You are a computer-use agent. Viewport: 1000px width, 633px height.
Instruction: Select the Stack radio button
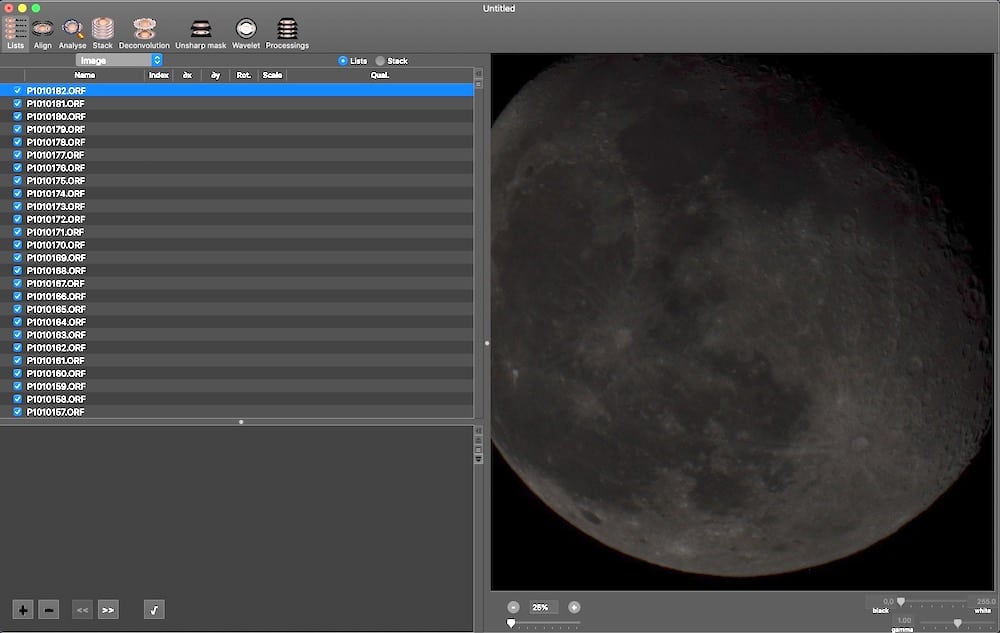[x=380, y=61]
